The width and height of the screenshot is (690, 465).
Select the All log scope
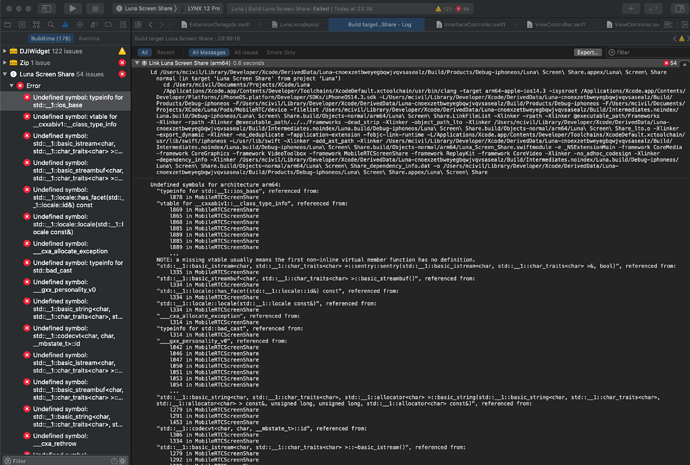[x=144, y=52]
